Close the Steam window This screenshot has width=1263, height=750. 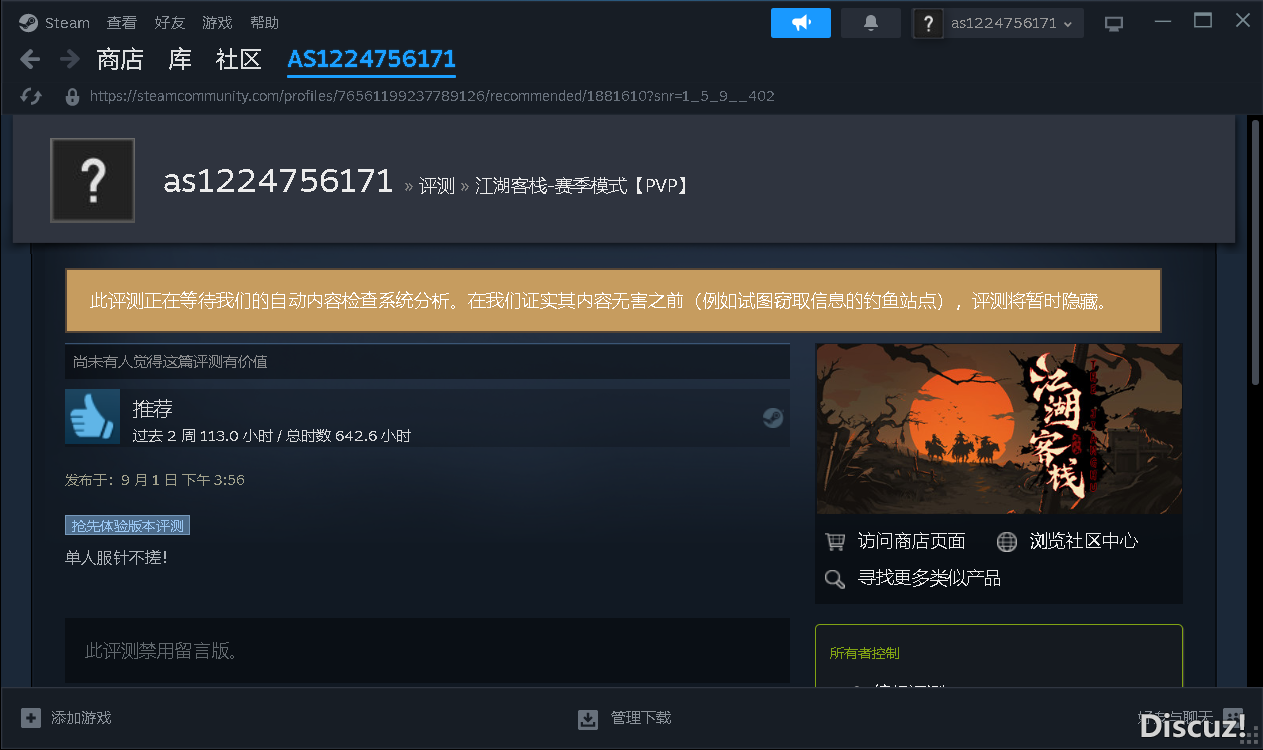[x=1242, y=22]
